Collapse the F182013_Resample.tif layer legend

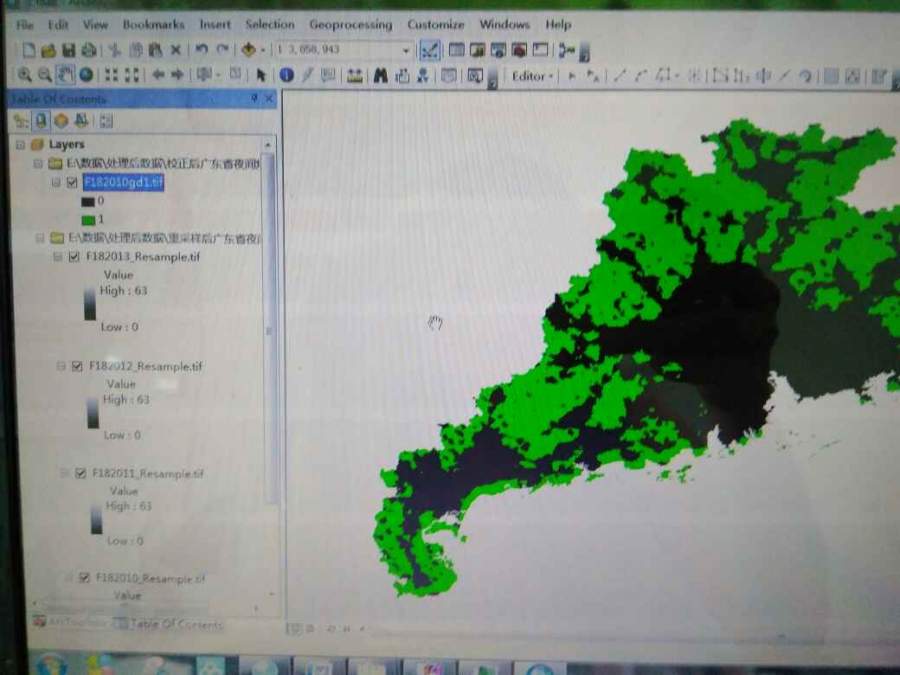pyautogui.click(x=58, y=257)
